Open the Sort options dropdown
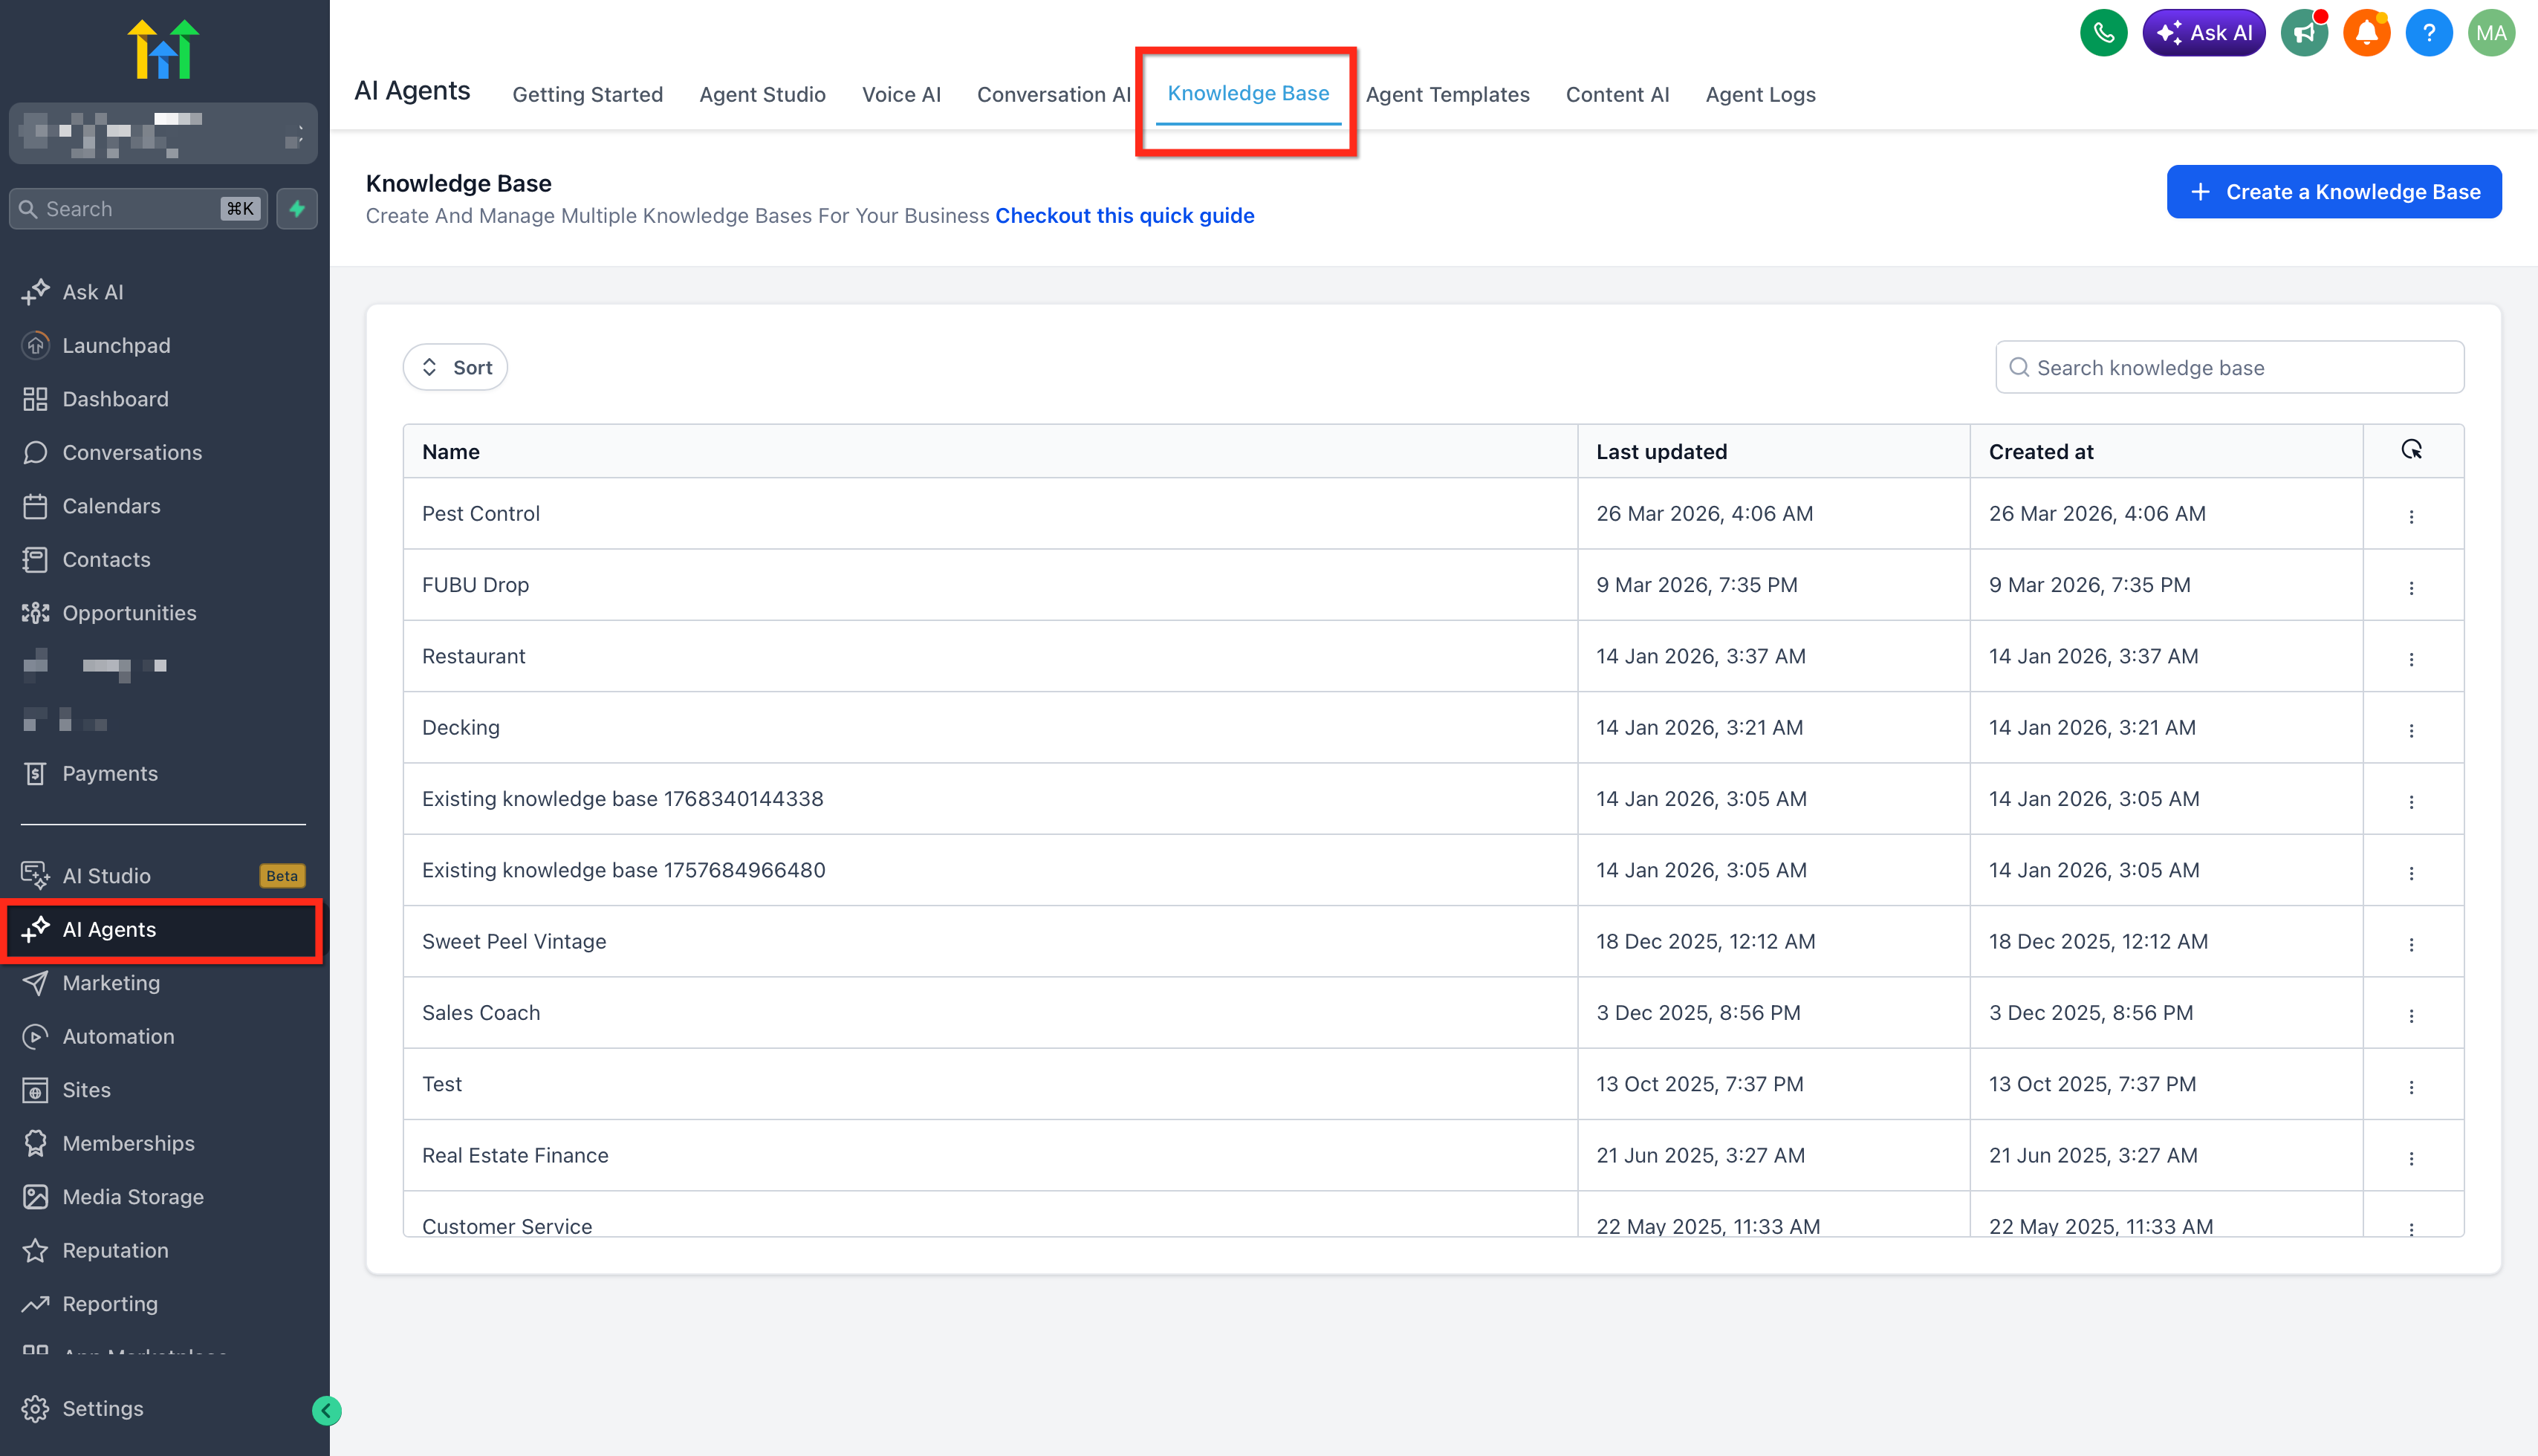 coord(456,367)
